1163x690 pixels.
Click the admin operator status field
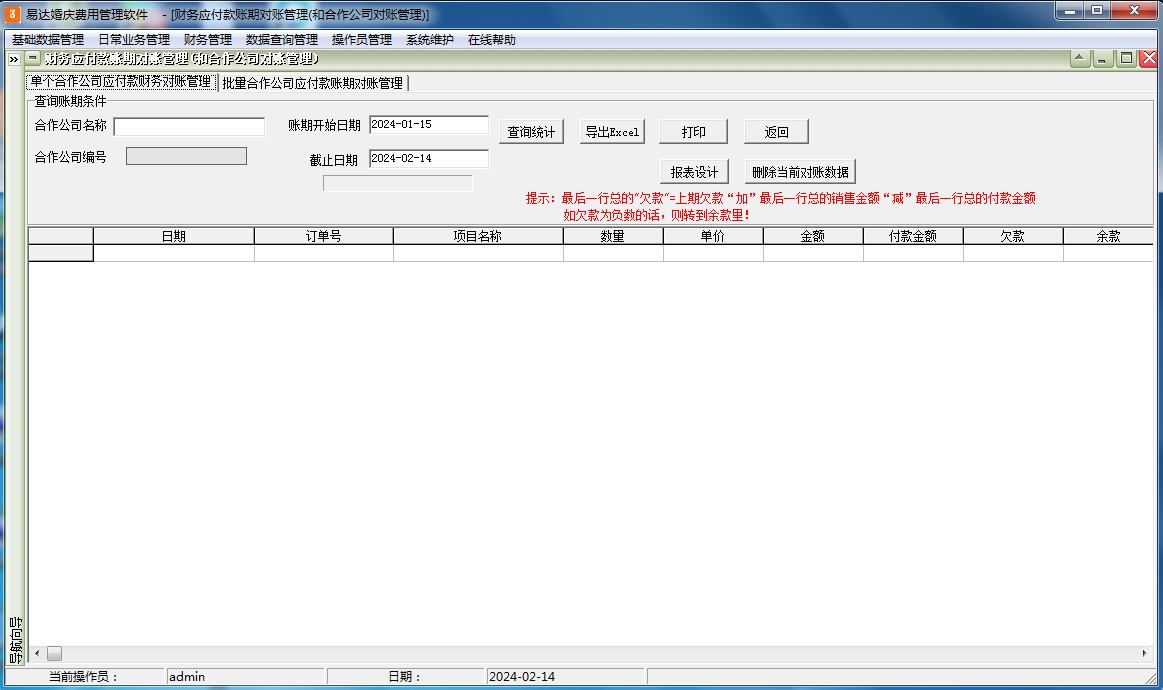pyautogui.click(x=246, y=677)
